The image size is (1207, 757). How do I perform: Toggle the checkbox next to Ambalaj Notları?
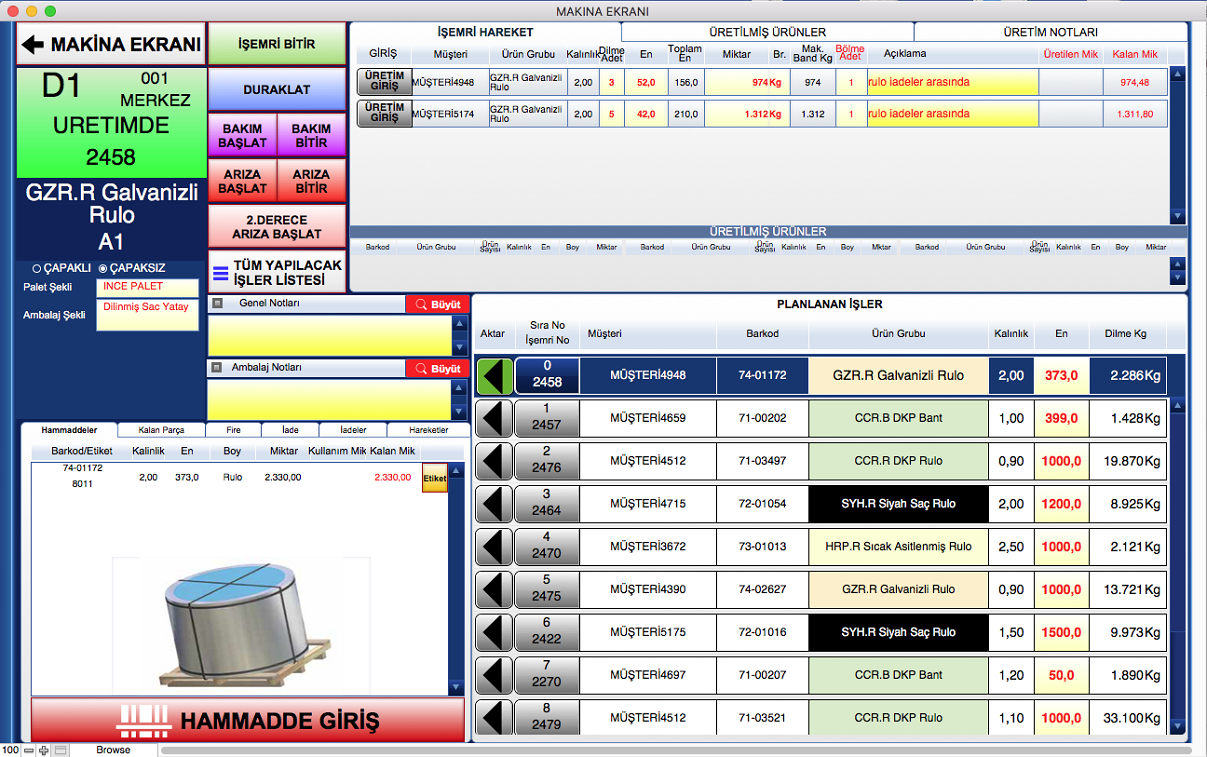click(x=217, y=368)
